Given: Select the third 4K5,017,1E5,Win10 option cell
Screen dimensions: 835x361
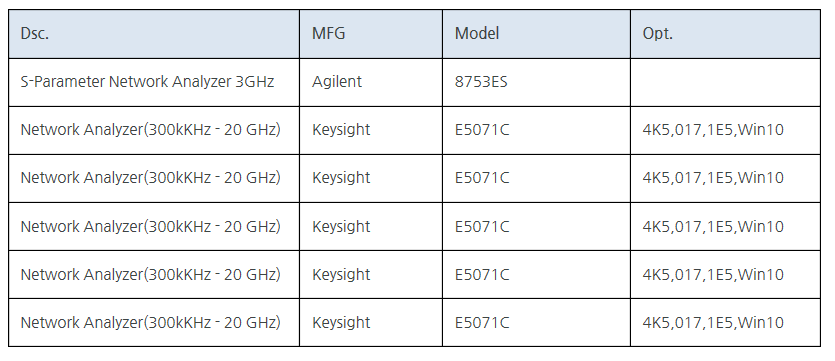Looking at the screenshot, I should (725, 226).
